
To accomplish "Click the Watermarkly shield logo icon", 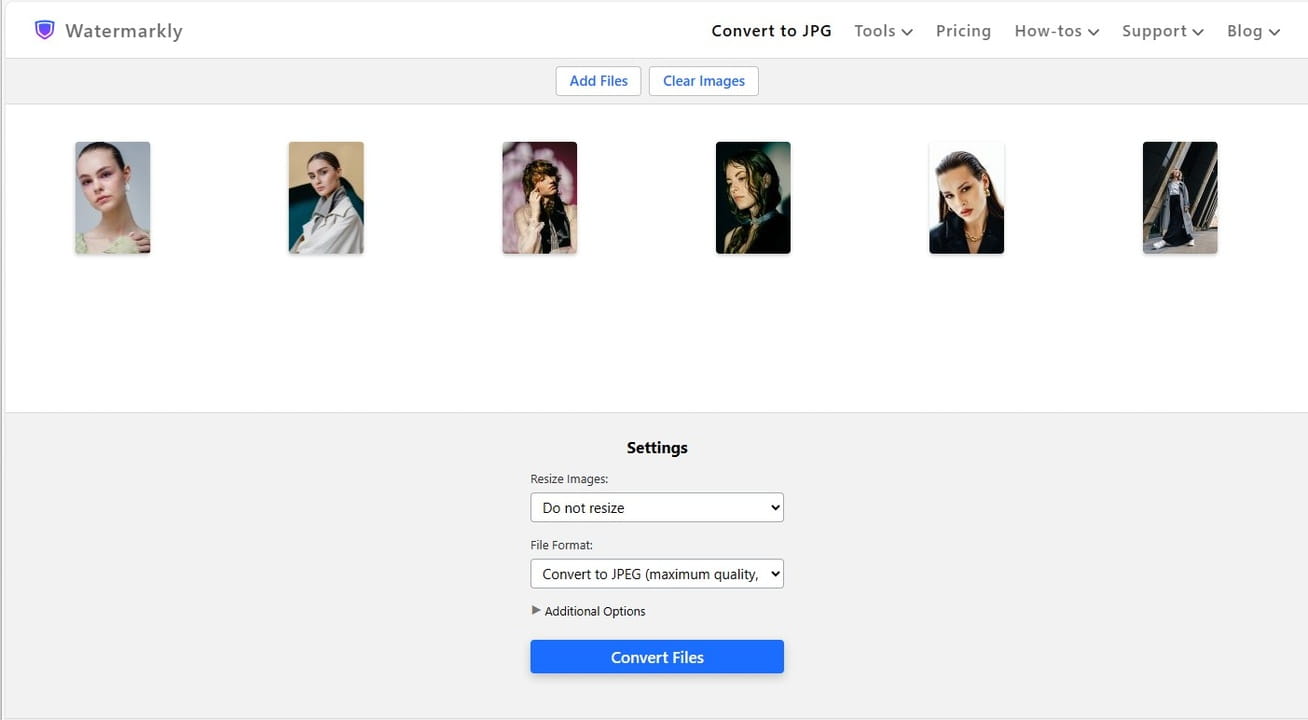I will tap(44, 30).
